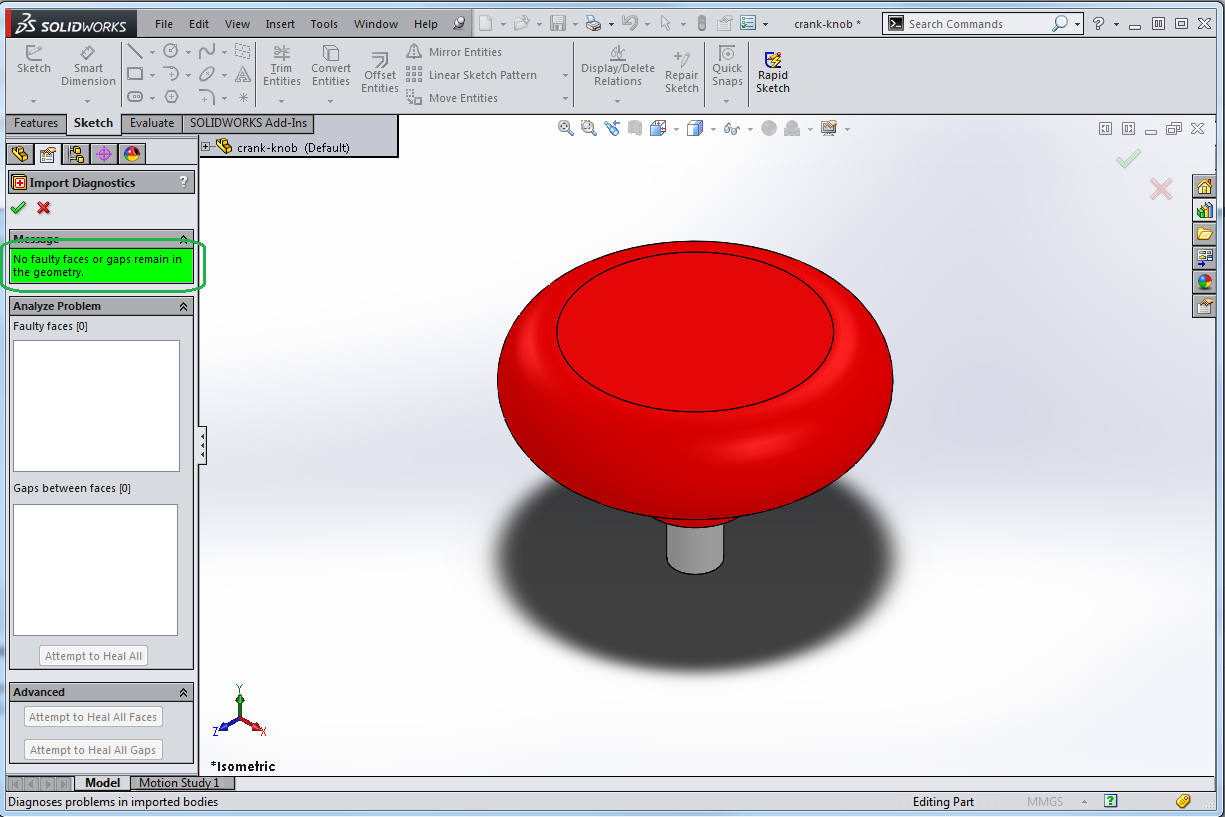Collapse the Message section
Viewport: 1225px width, 817px height.
click(x=183, y=239)
